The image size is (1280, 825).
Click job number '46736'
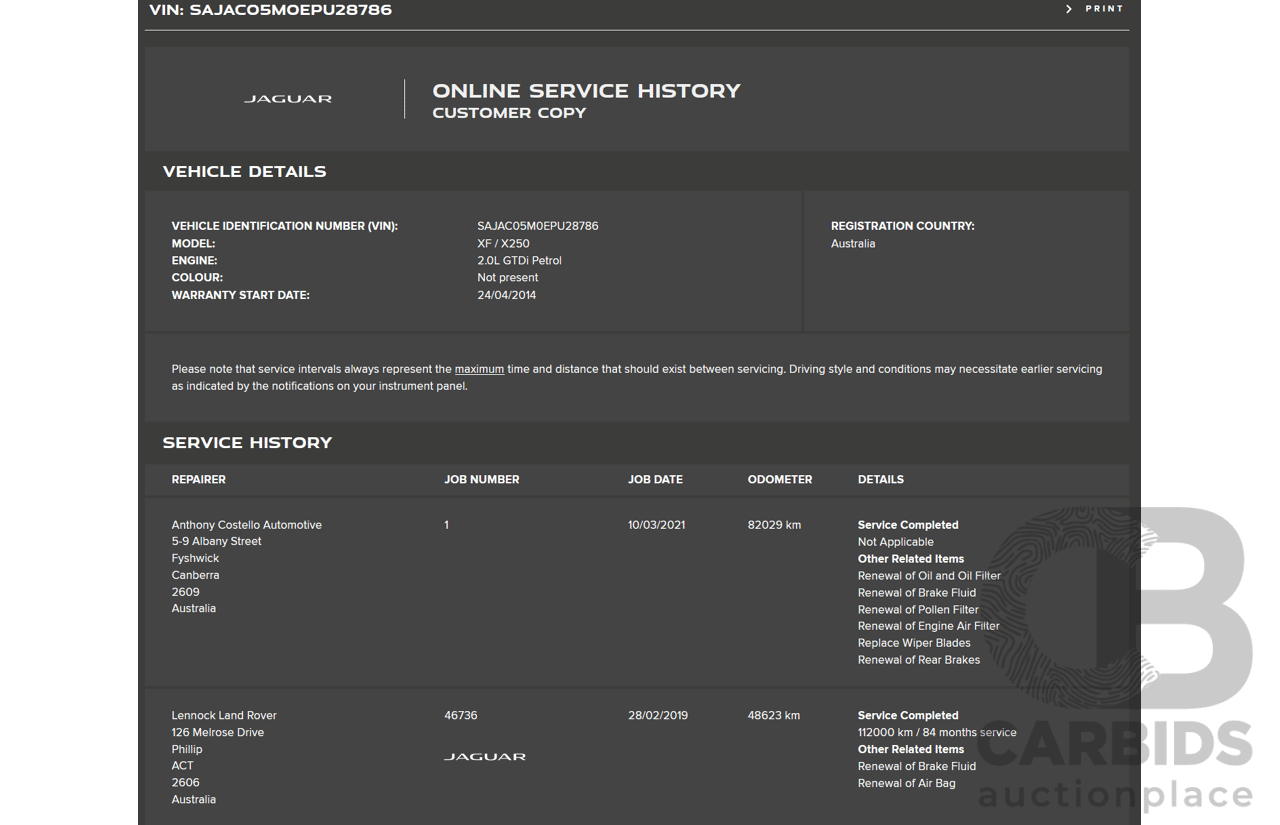[x=460, y=716]
